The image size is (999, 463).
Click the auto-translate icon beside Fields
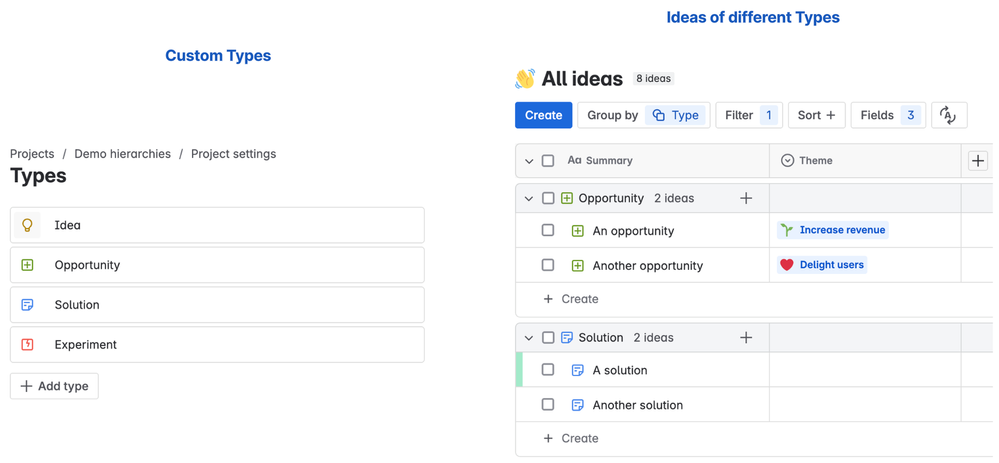(x=949, y=115)
